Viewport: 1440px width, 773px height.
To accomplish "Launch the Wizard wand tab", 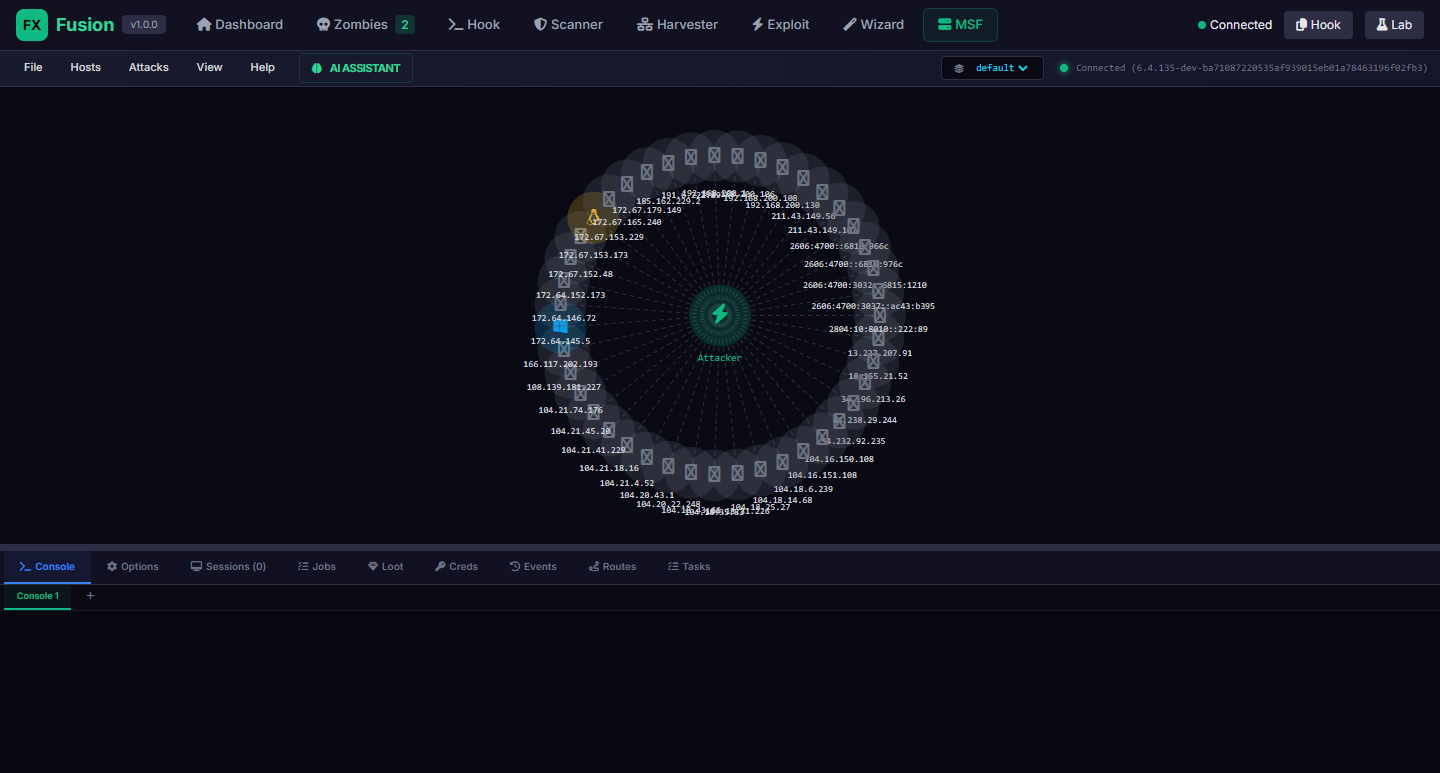I will click(873, 25).
